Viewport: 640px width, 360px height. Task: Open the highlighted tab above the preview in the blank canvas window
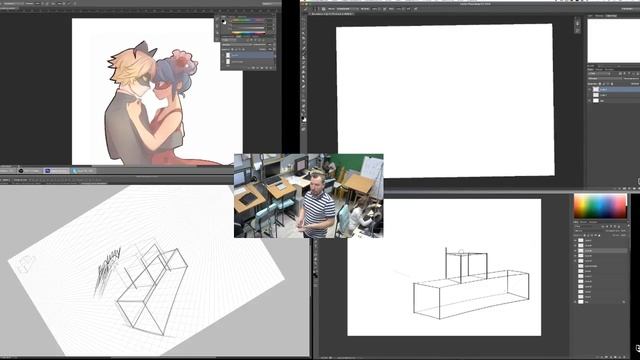point(611,16)
